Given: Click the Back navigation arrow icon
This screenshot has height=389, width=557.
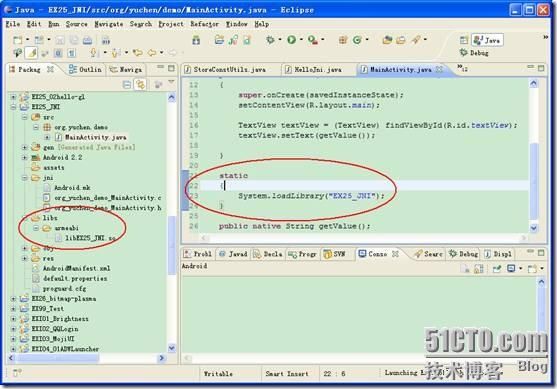Looking at the screenshot, I should pyautogui.click(x=152, y=53).
